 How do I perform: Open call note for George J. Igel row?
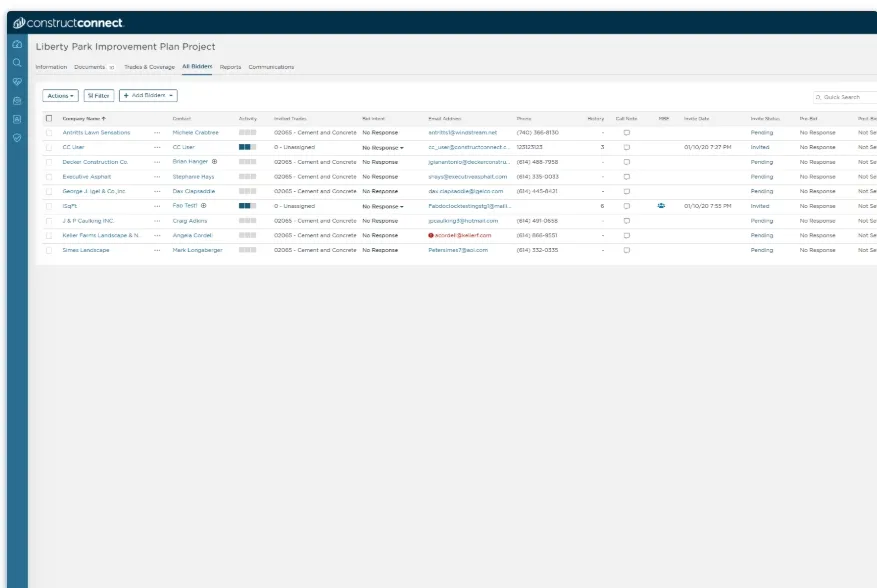(626, 191)
